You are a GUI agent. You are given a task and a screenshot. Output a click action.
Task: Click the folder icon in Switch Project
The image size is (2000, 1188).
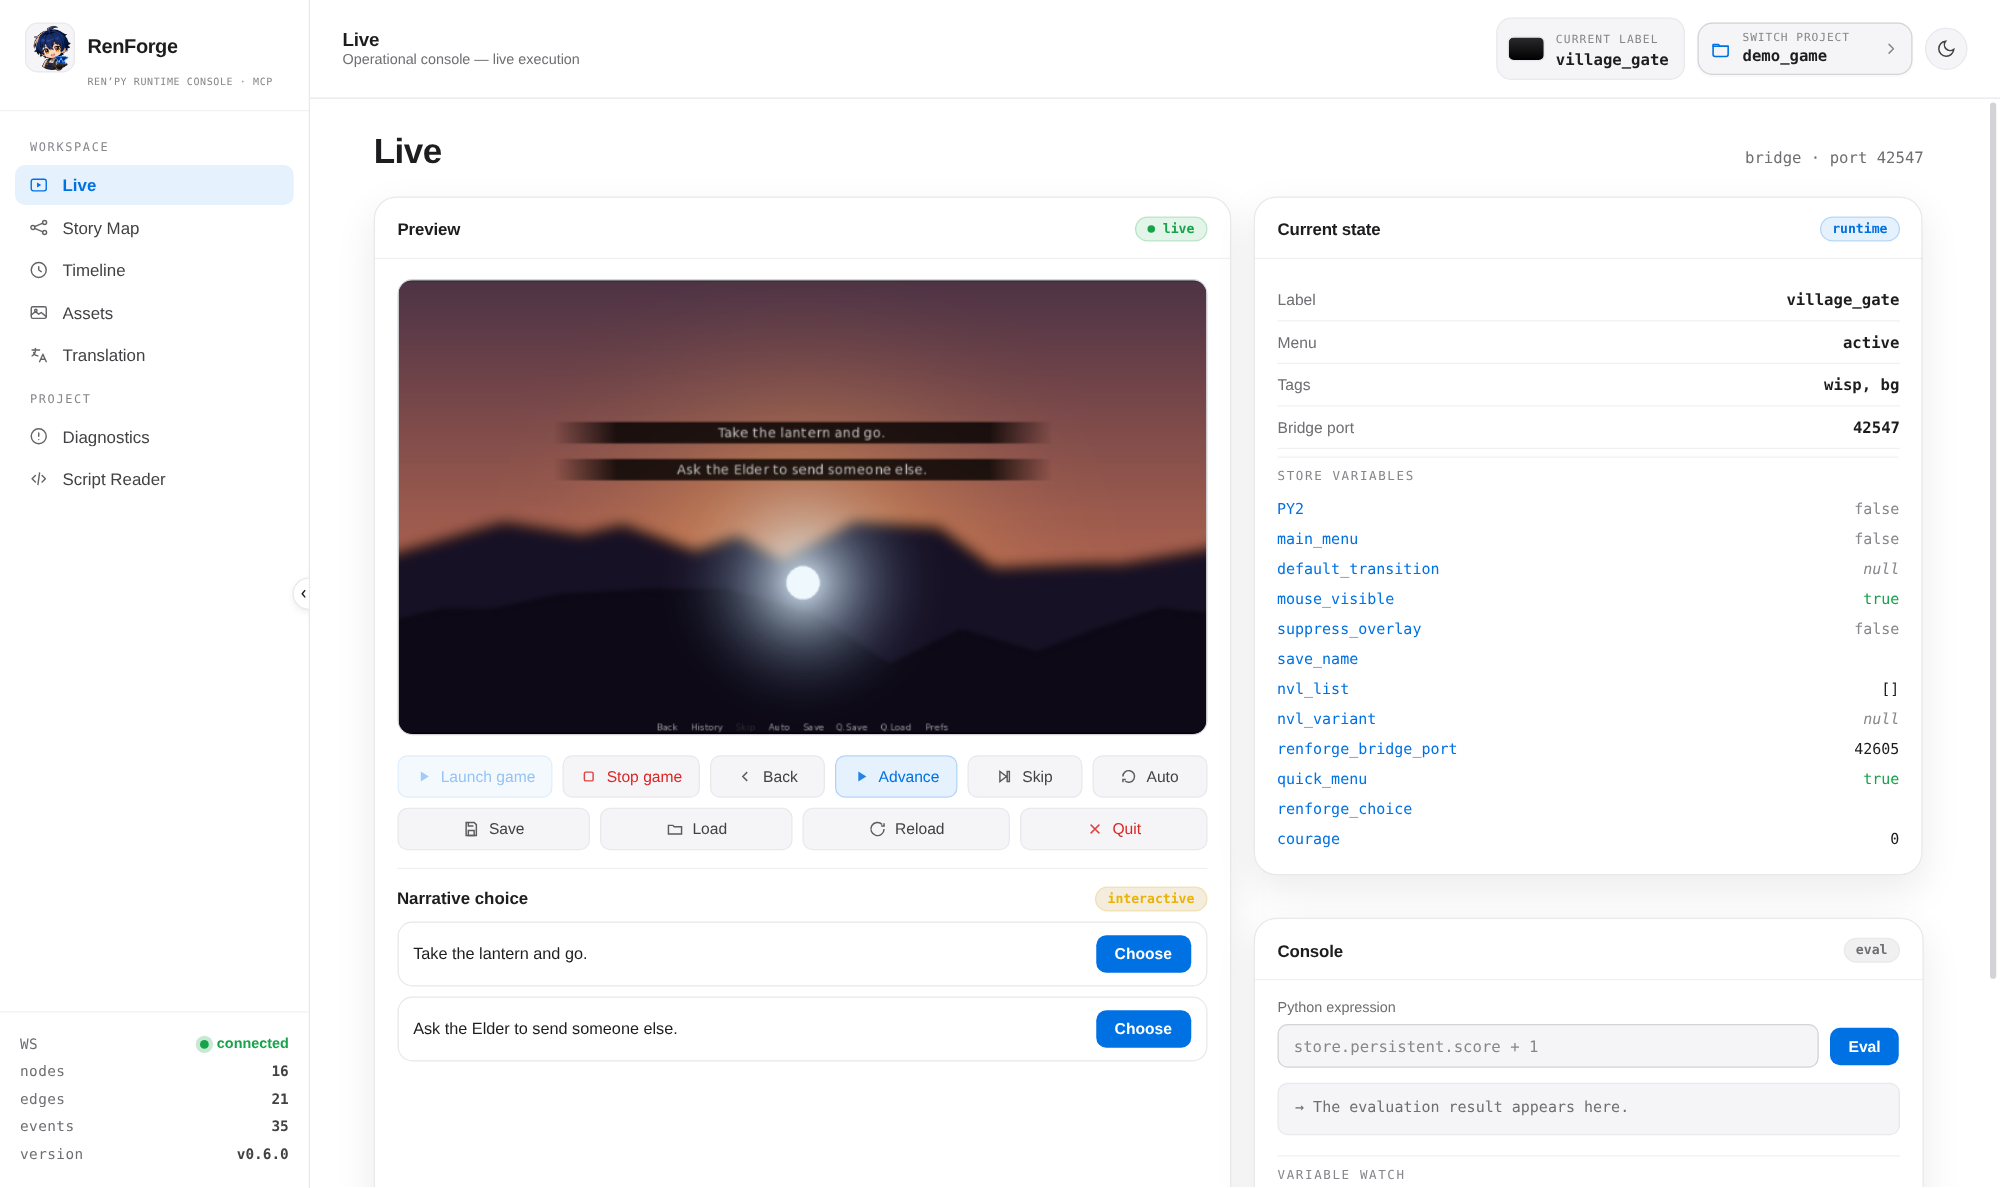coord(1721,50)
